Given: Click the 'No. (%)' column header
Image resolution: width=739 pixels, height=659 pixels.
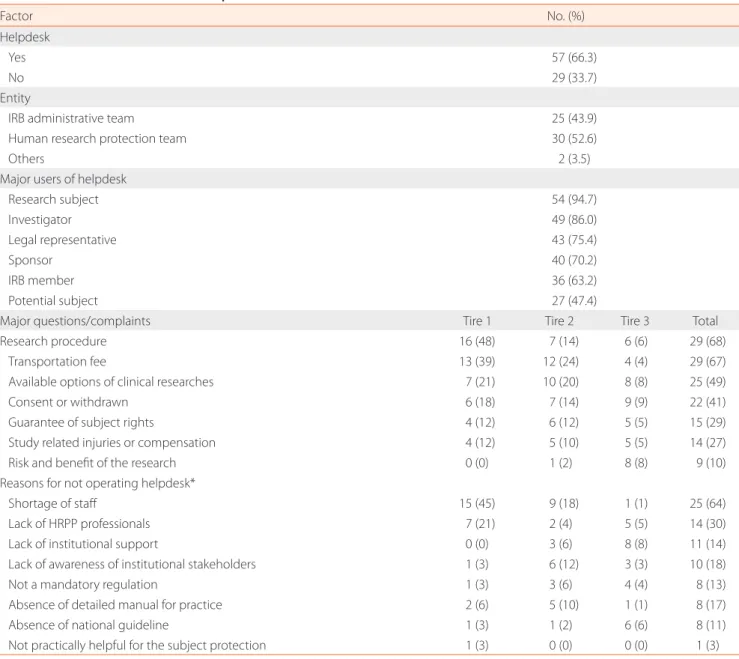Looking at the screenshot, I should coord(566,16).
